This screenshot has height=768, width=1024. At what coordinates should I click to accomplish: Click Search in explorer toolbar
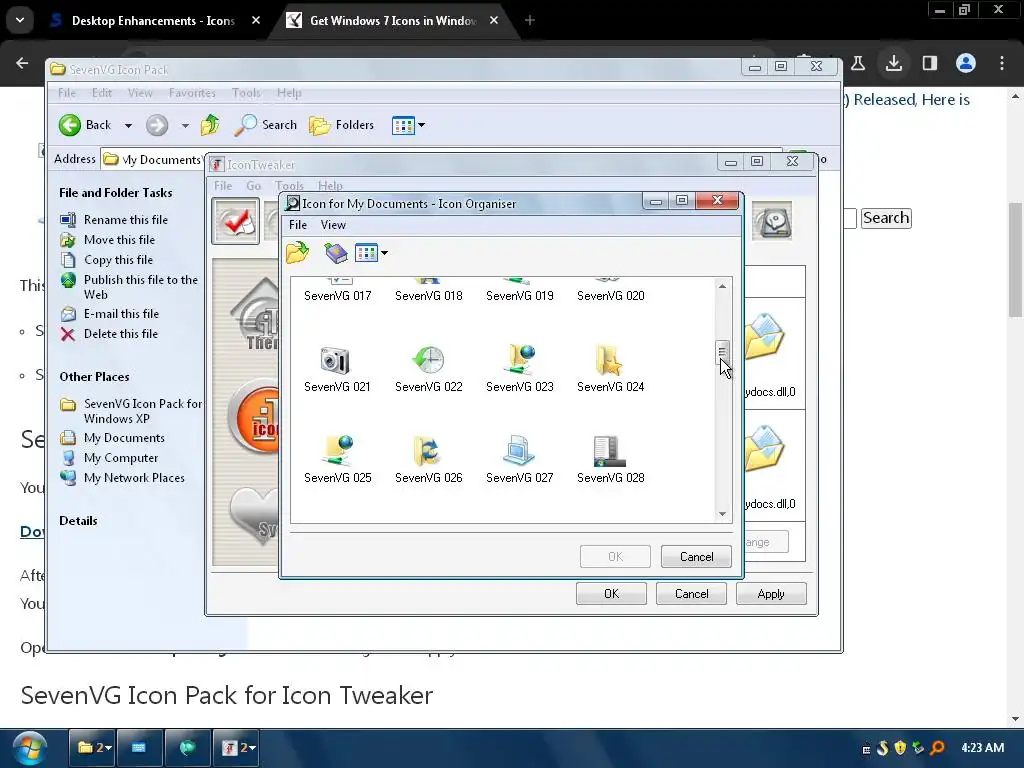pos(266,125)
